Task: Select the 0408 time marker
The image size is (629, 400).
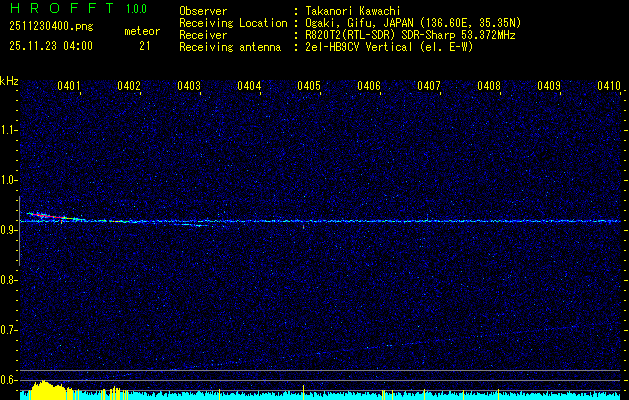Action: 489,87
